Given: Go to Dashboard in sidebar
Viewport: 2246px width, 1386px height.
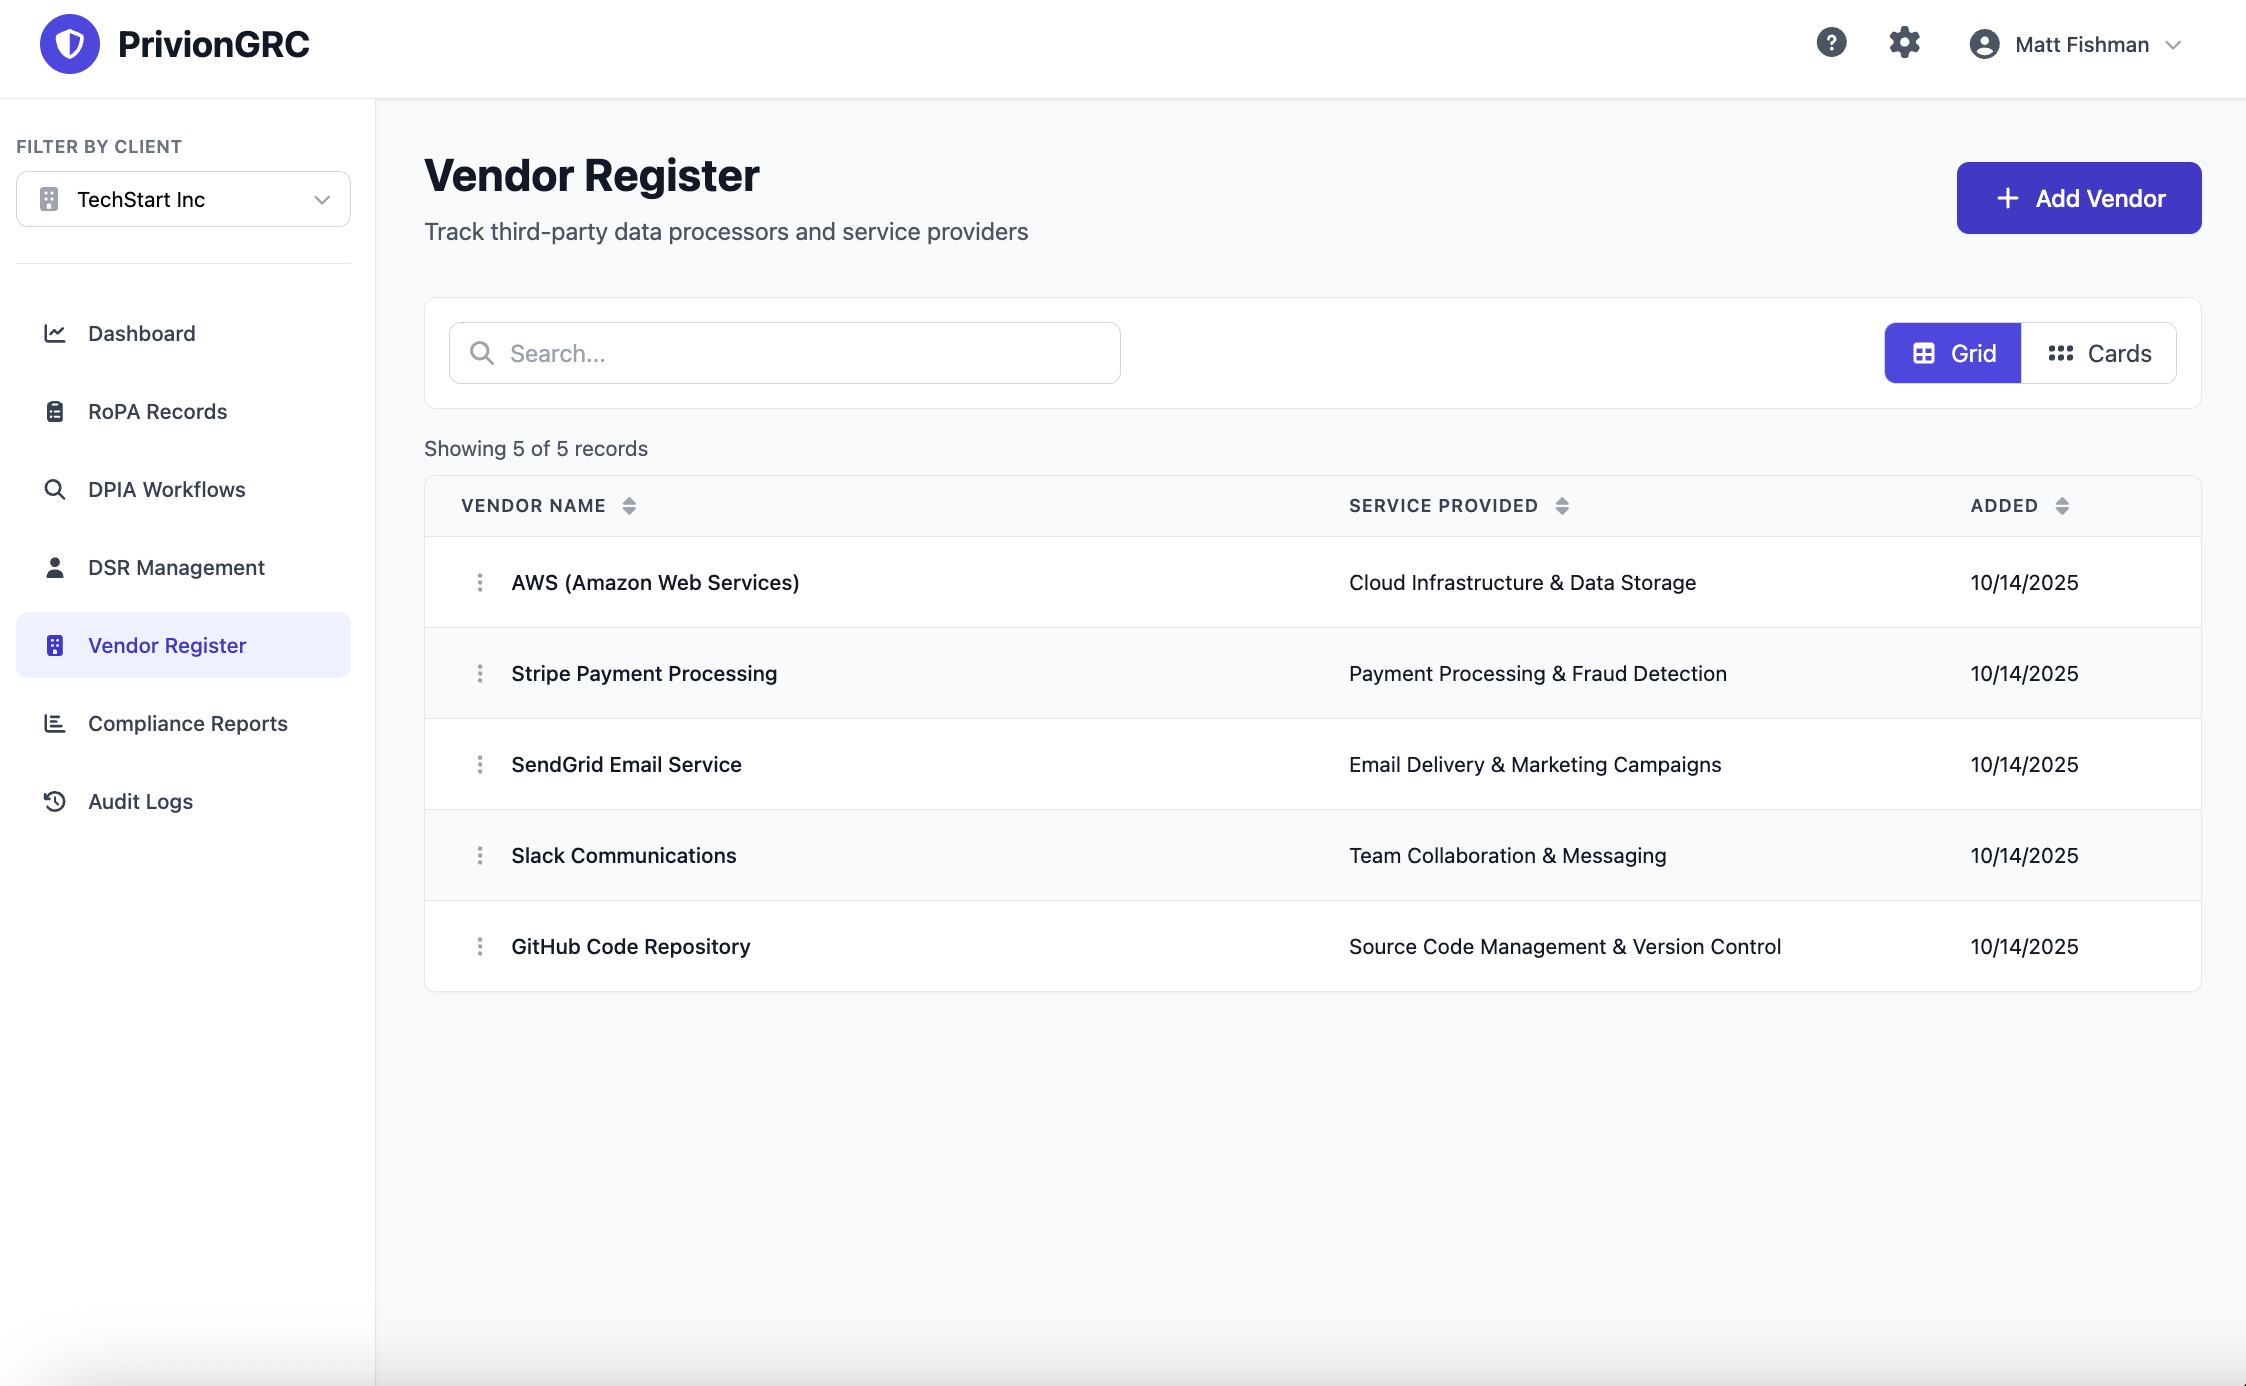Looking at the screenshot, I should click(141, 333).
